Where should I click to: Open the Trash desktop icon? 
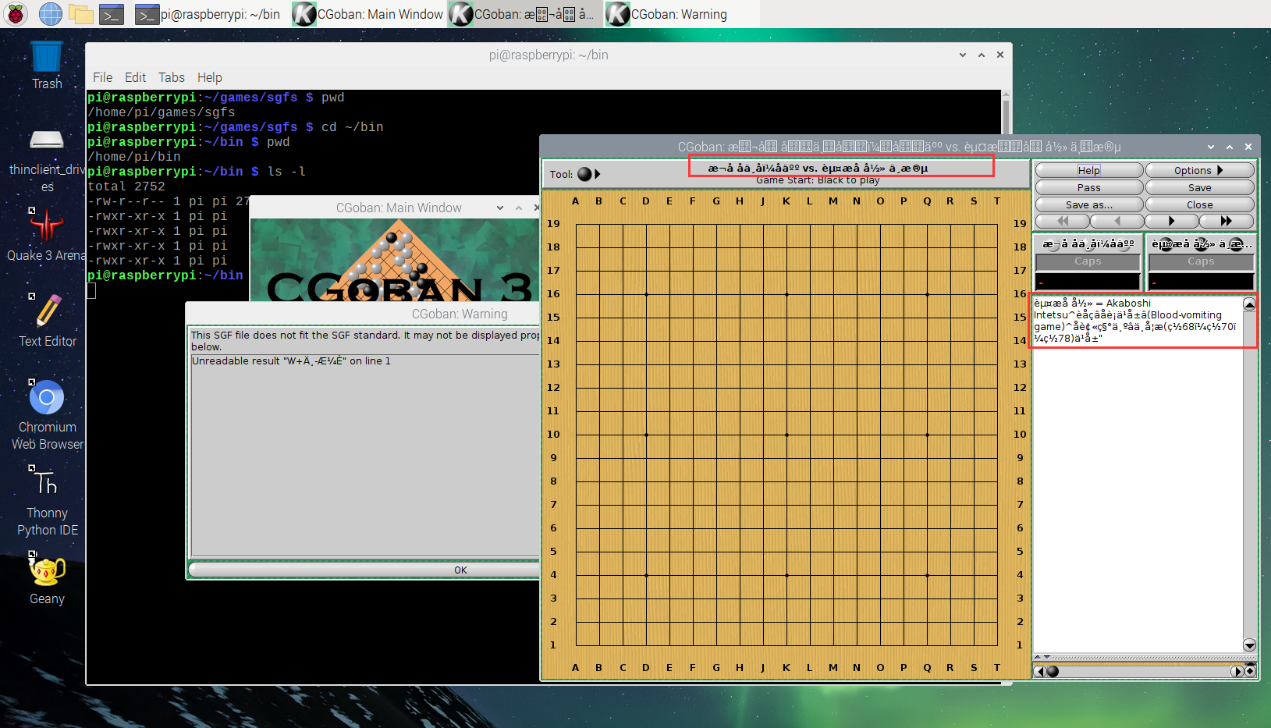47,64
